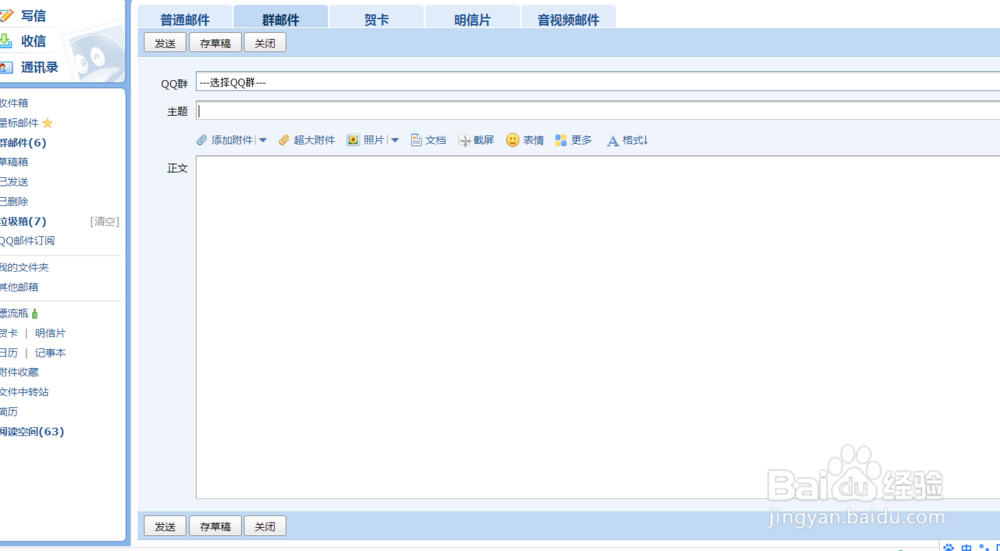The image size is (1000, 551).
Task: Click the [清空] empty junk link
Action: point(105,221)
